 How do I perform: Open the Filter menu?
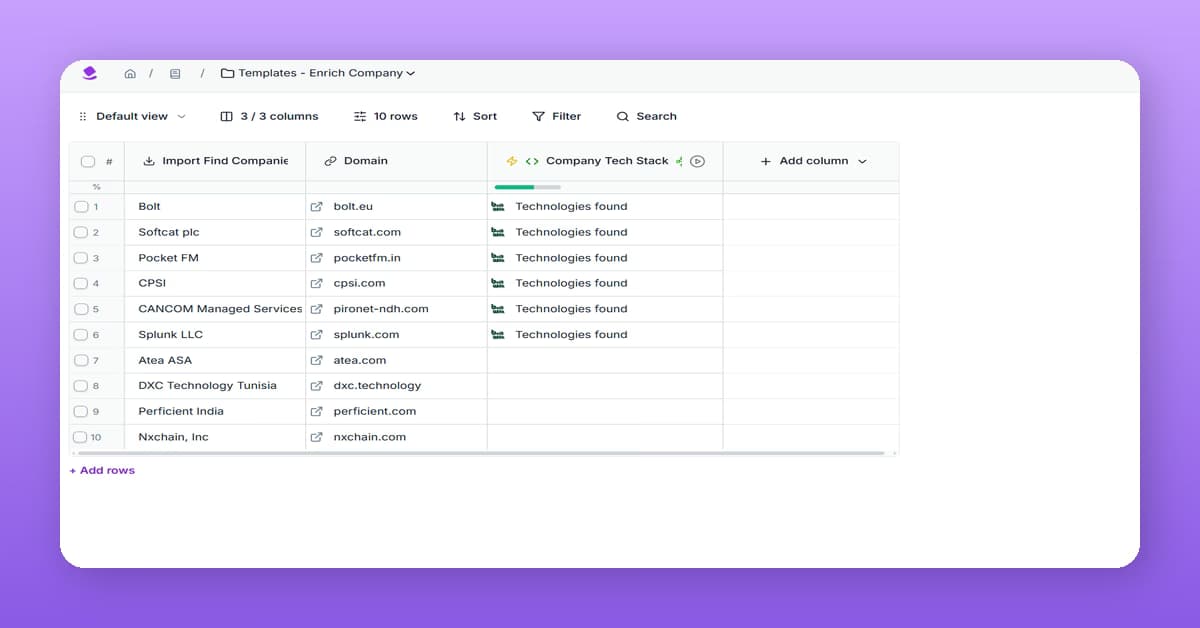pos(557,116)
